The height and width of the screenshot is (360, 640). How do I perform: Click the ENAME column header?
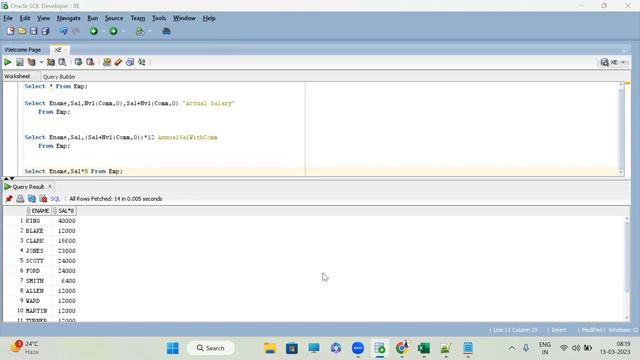(x=38, y=211)
